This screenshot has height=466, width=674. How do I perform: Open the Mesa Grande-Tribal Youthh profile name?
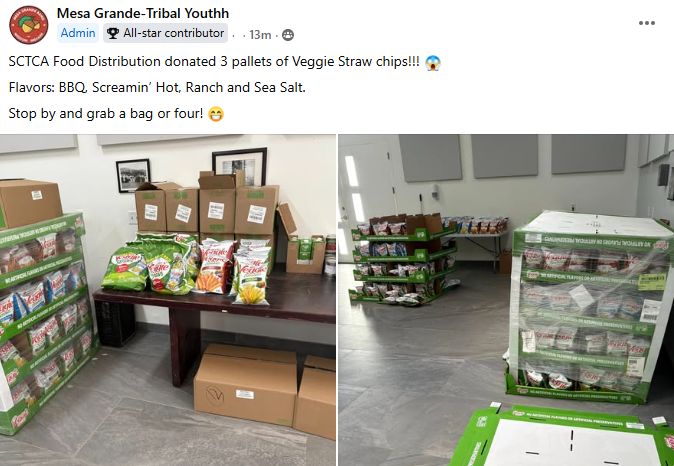pyautogui.click(x=143, y=13)
